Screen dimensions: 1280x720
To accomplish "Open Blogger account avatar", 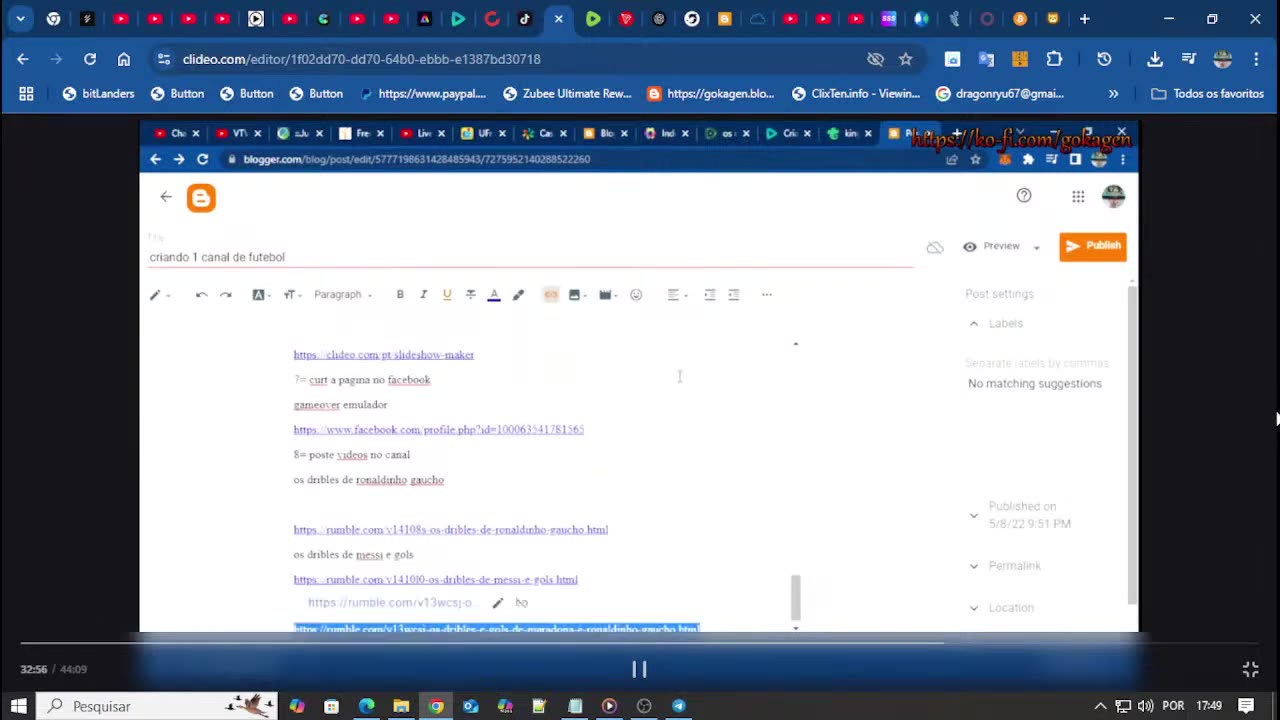I will point(1113,196).
